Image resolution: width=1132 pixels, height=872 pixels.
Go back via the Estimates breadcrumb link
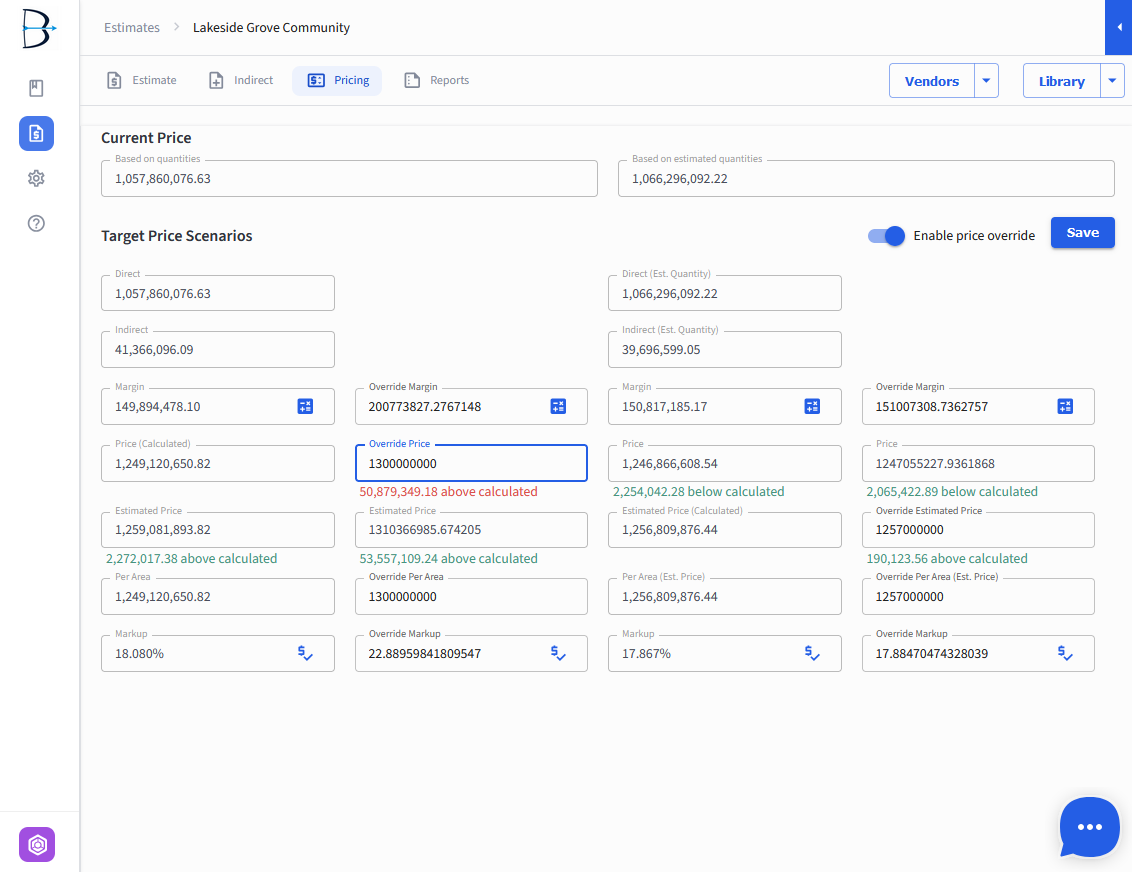[x=131, y=27]
